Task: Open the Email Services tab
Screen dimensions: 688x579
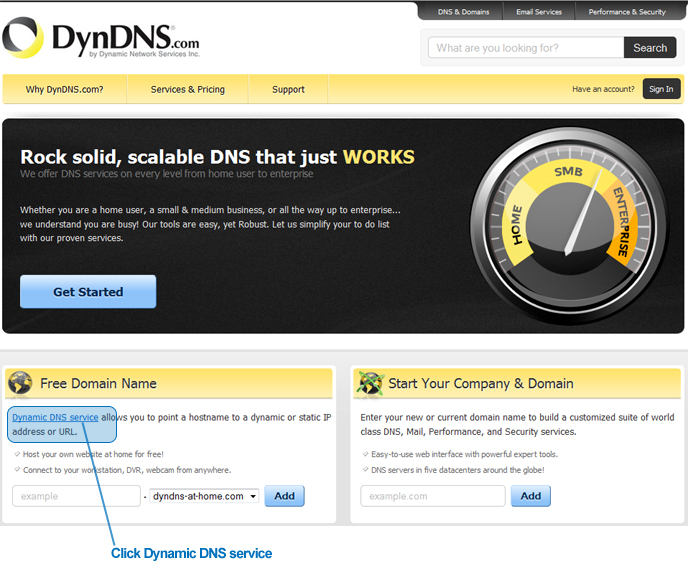Action: tap(539, 12)
